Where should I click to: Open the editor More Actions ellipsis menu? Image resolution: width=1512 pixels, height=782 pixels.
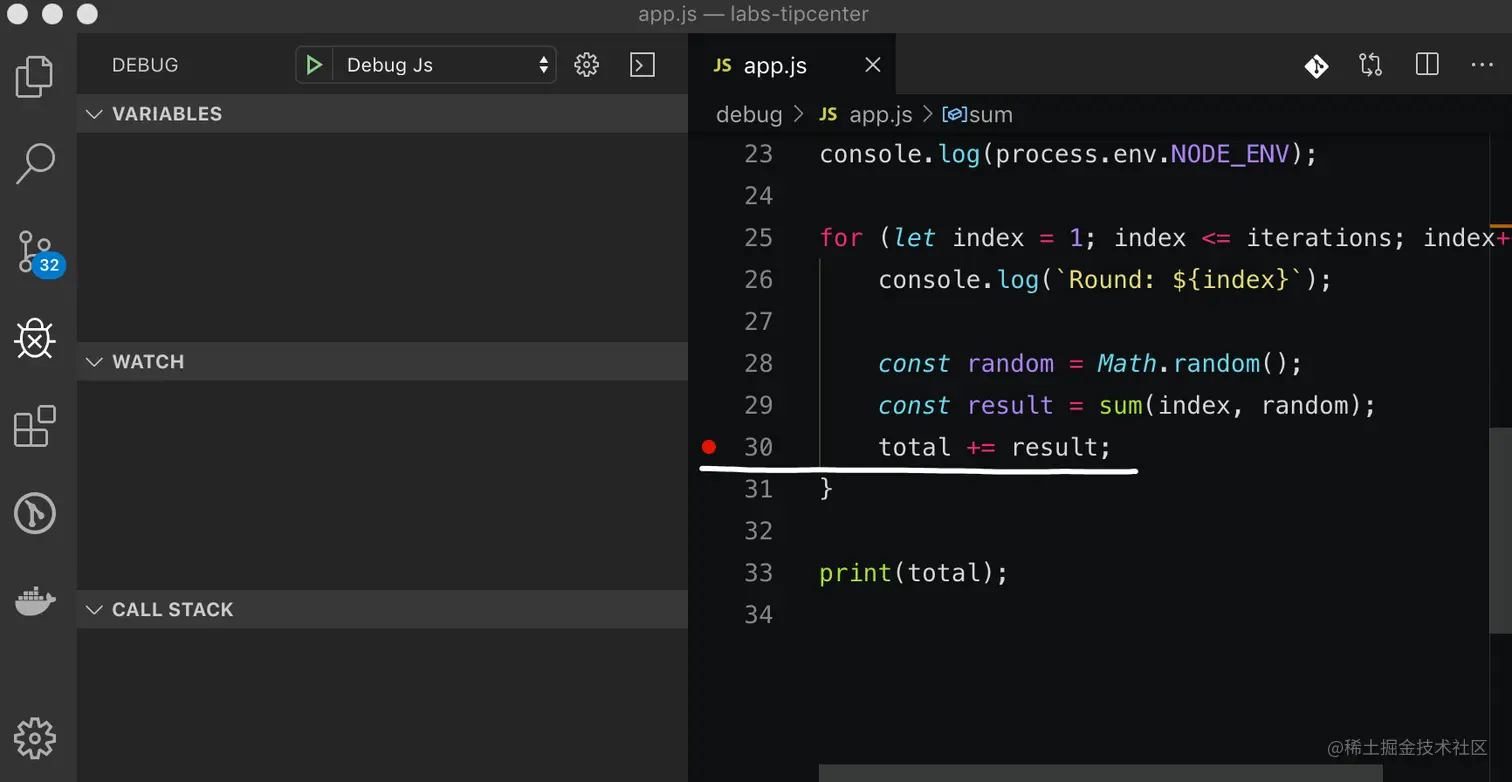tap(1482, 65)
